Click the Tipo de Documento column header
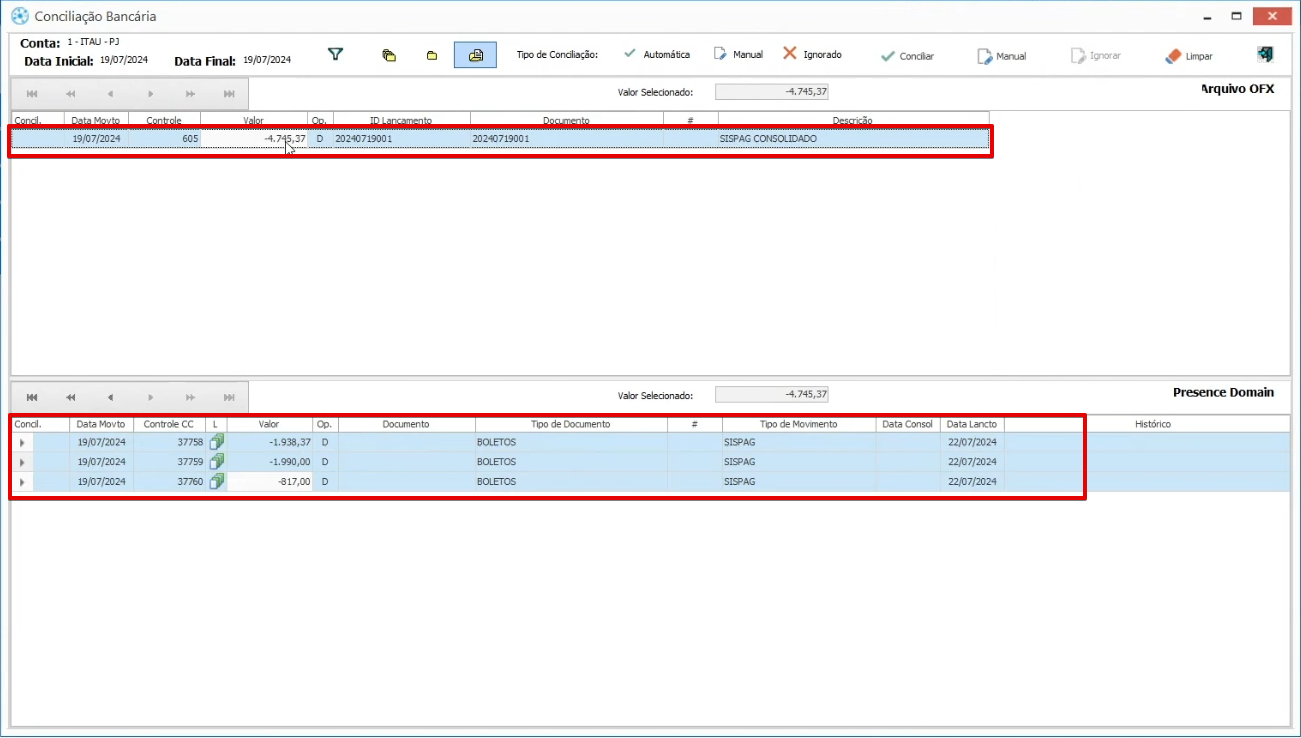The height and width of the screenshot is (738, 1301). 571,424
